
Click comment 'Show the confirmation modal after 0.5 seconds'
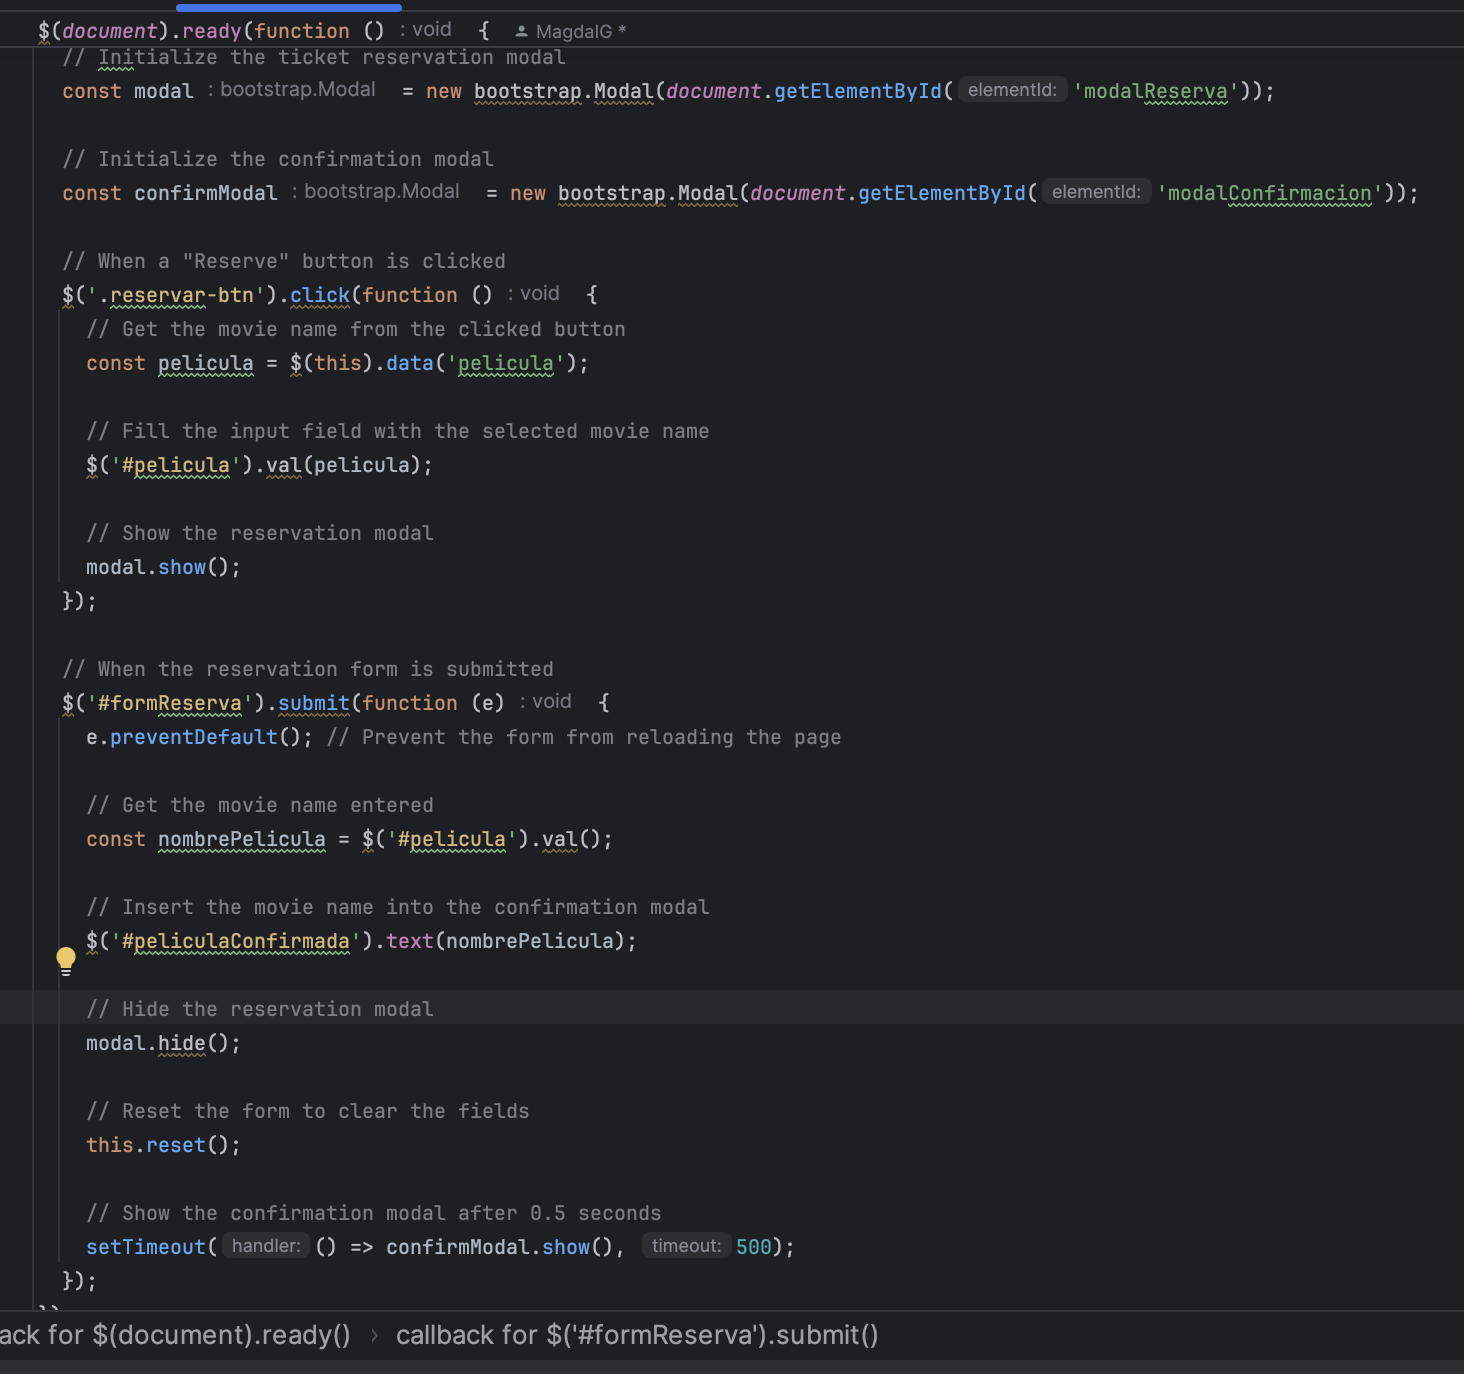click(374, 1213)
